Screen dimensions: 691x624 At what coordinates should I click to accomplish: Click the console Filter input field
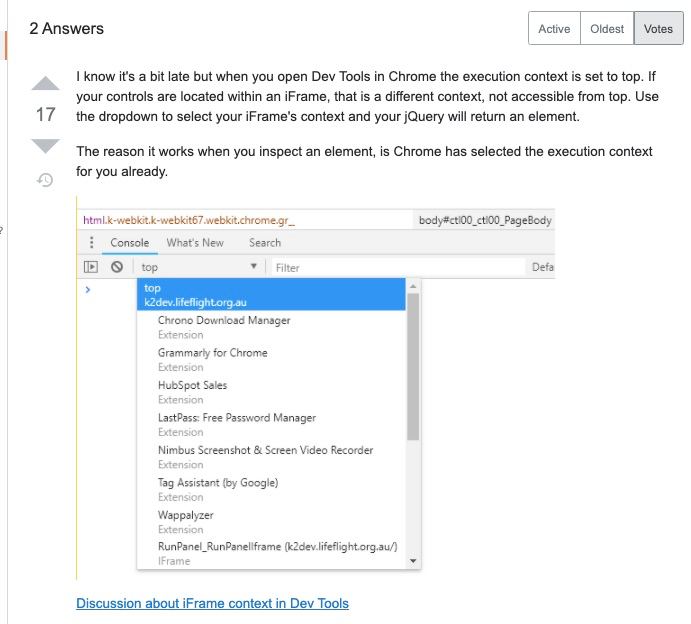click(x=397, y=267)
